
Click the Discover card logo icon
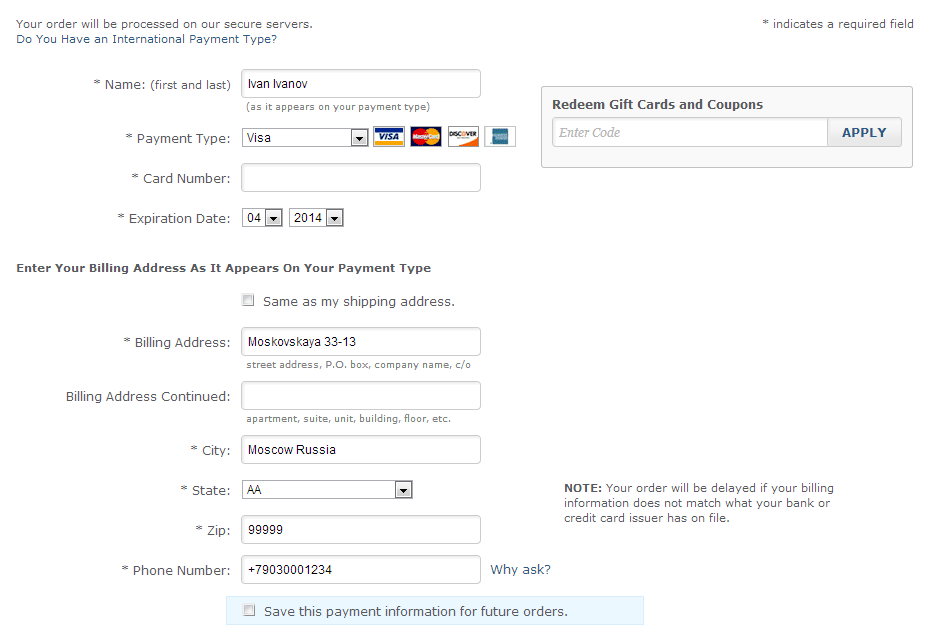coord(463,137)
